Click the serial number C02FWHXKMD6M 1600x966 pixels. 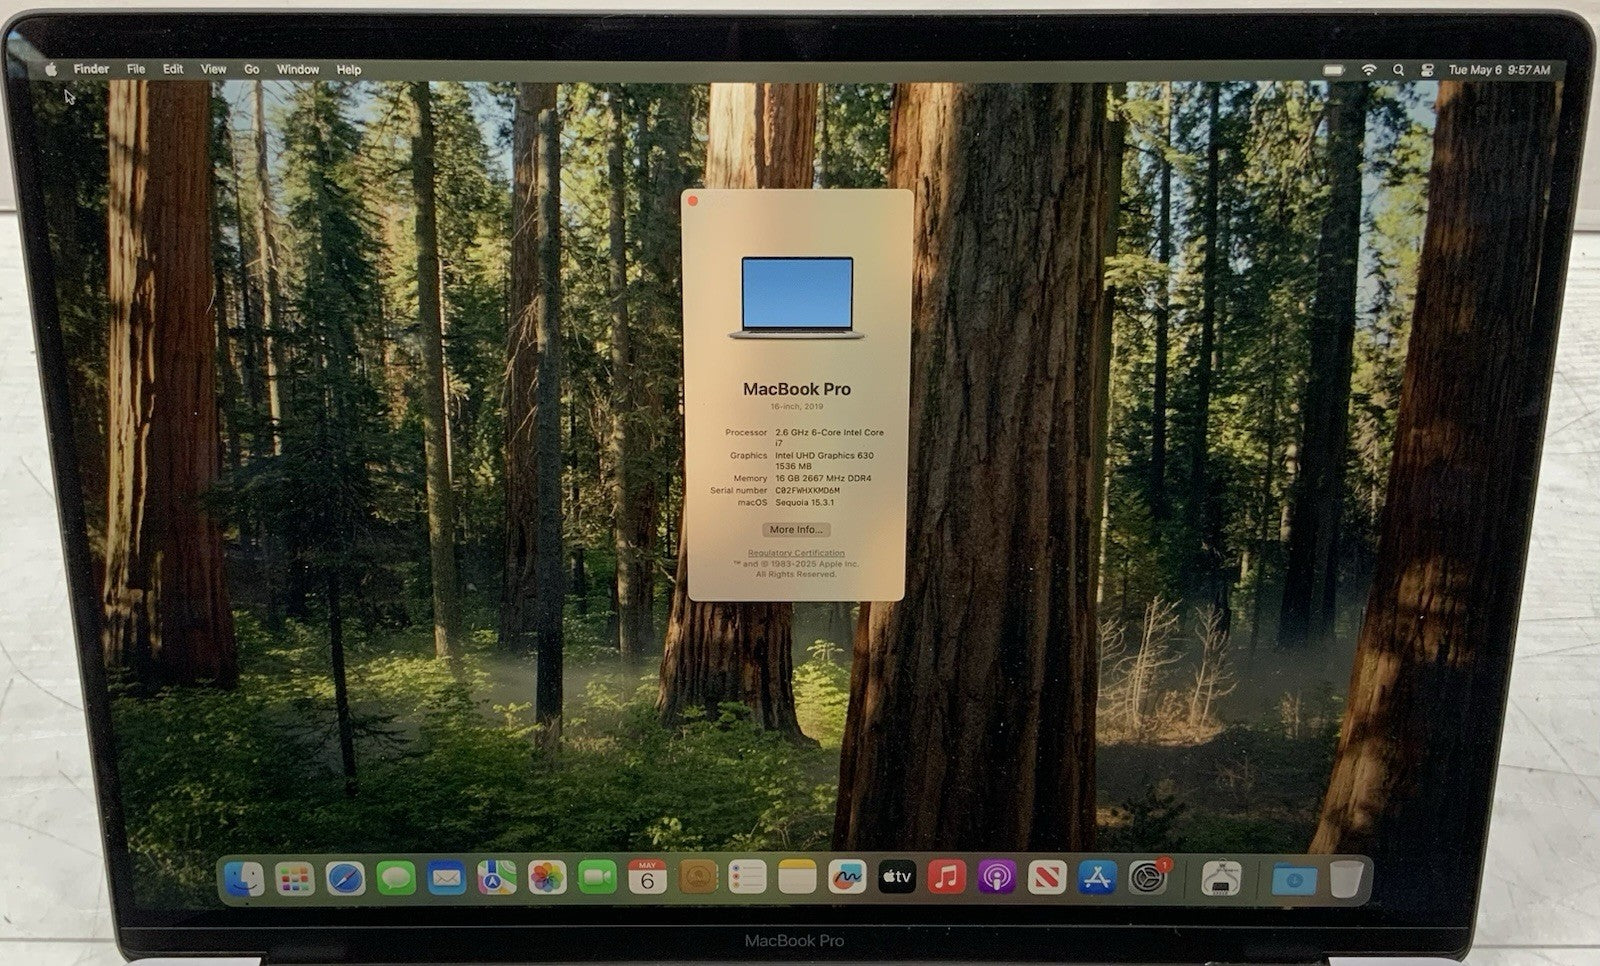[807, 490]
